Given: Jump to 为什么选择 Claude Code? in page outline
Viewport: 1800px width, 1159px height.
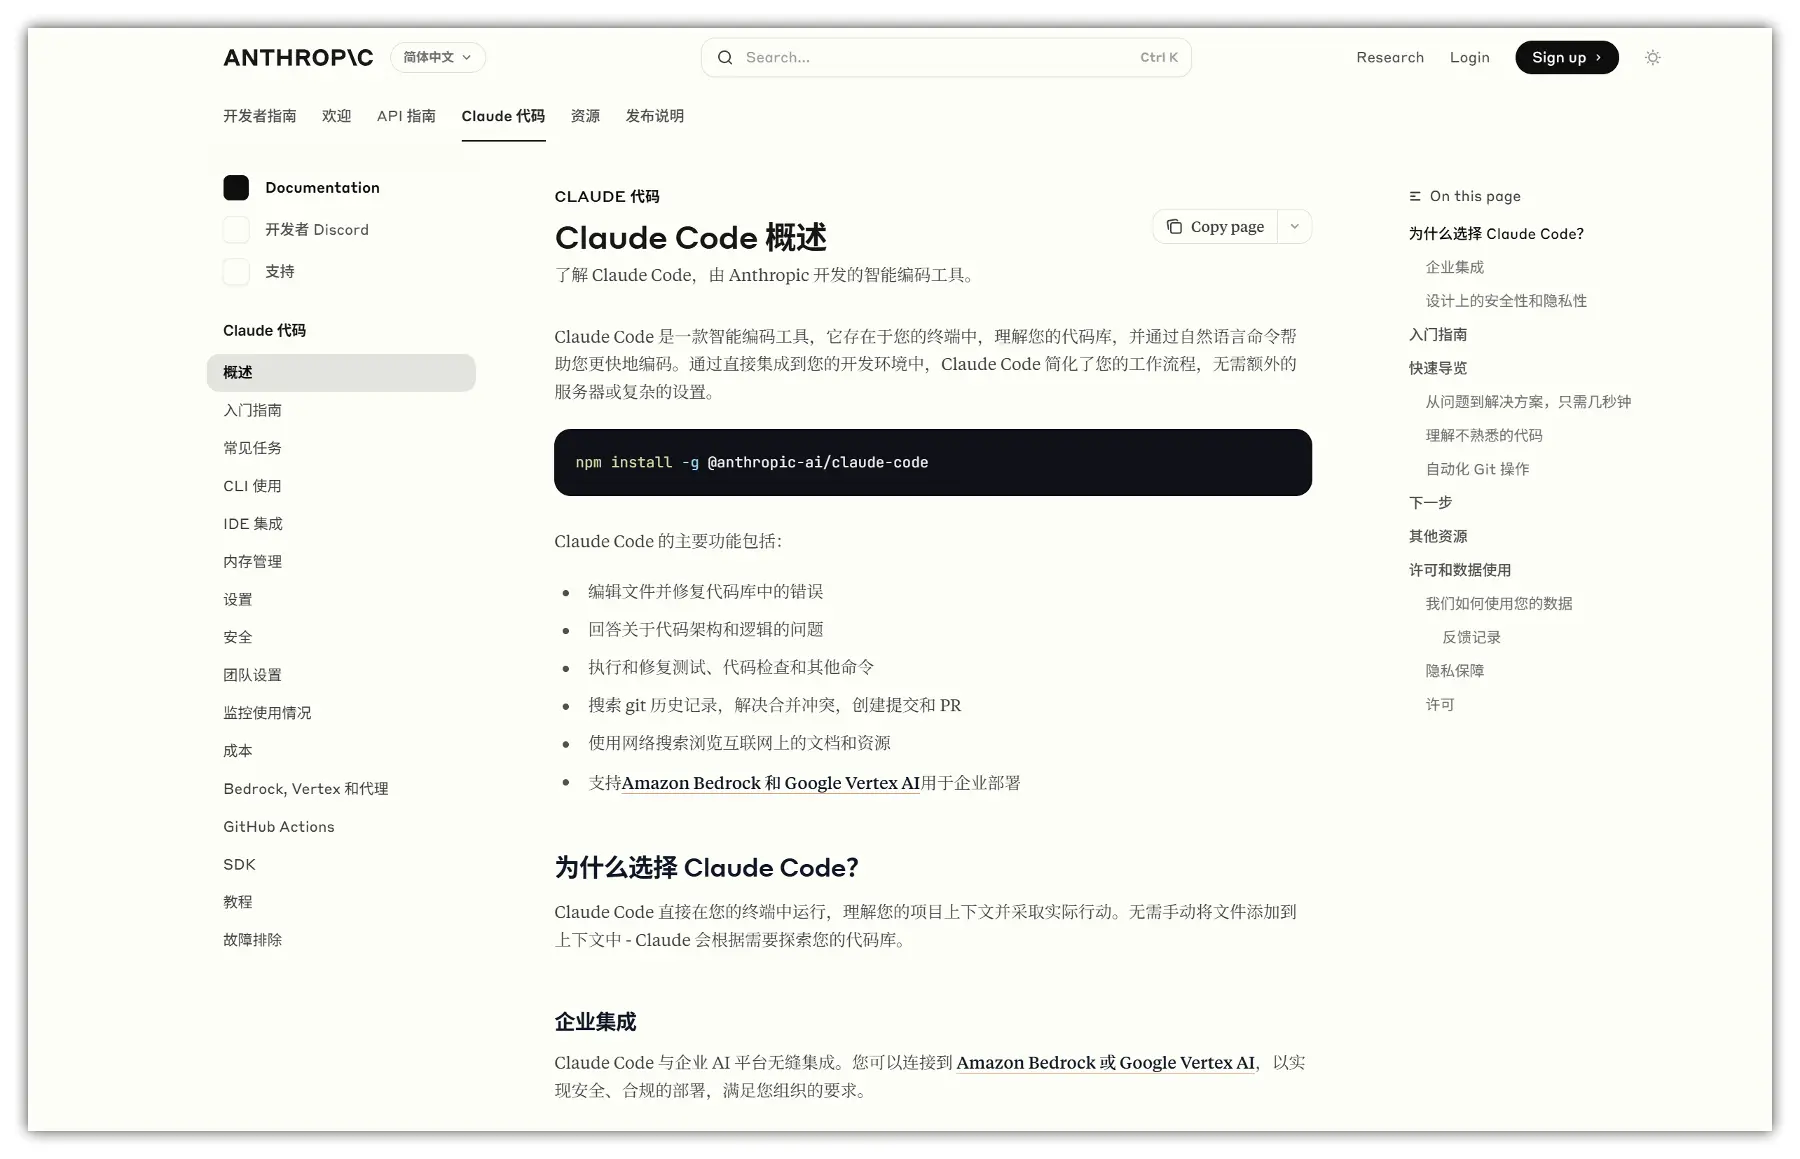Looking at the screenshot, I should tap(1496, 234).
